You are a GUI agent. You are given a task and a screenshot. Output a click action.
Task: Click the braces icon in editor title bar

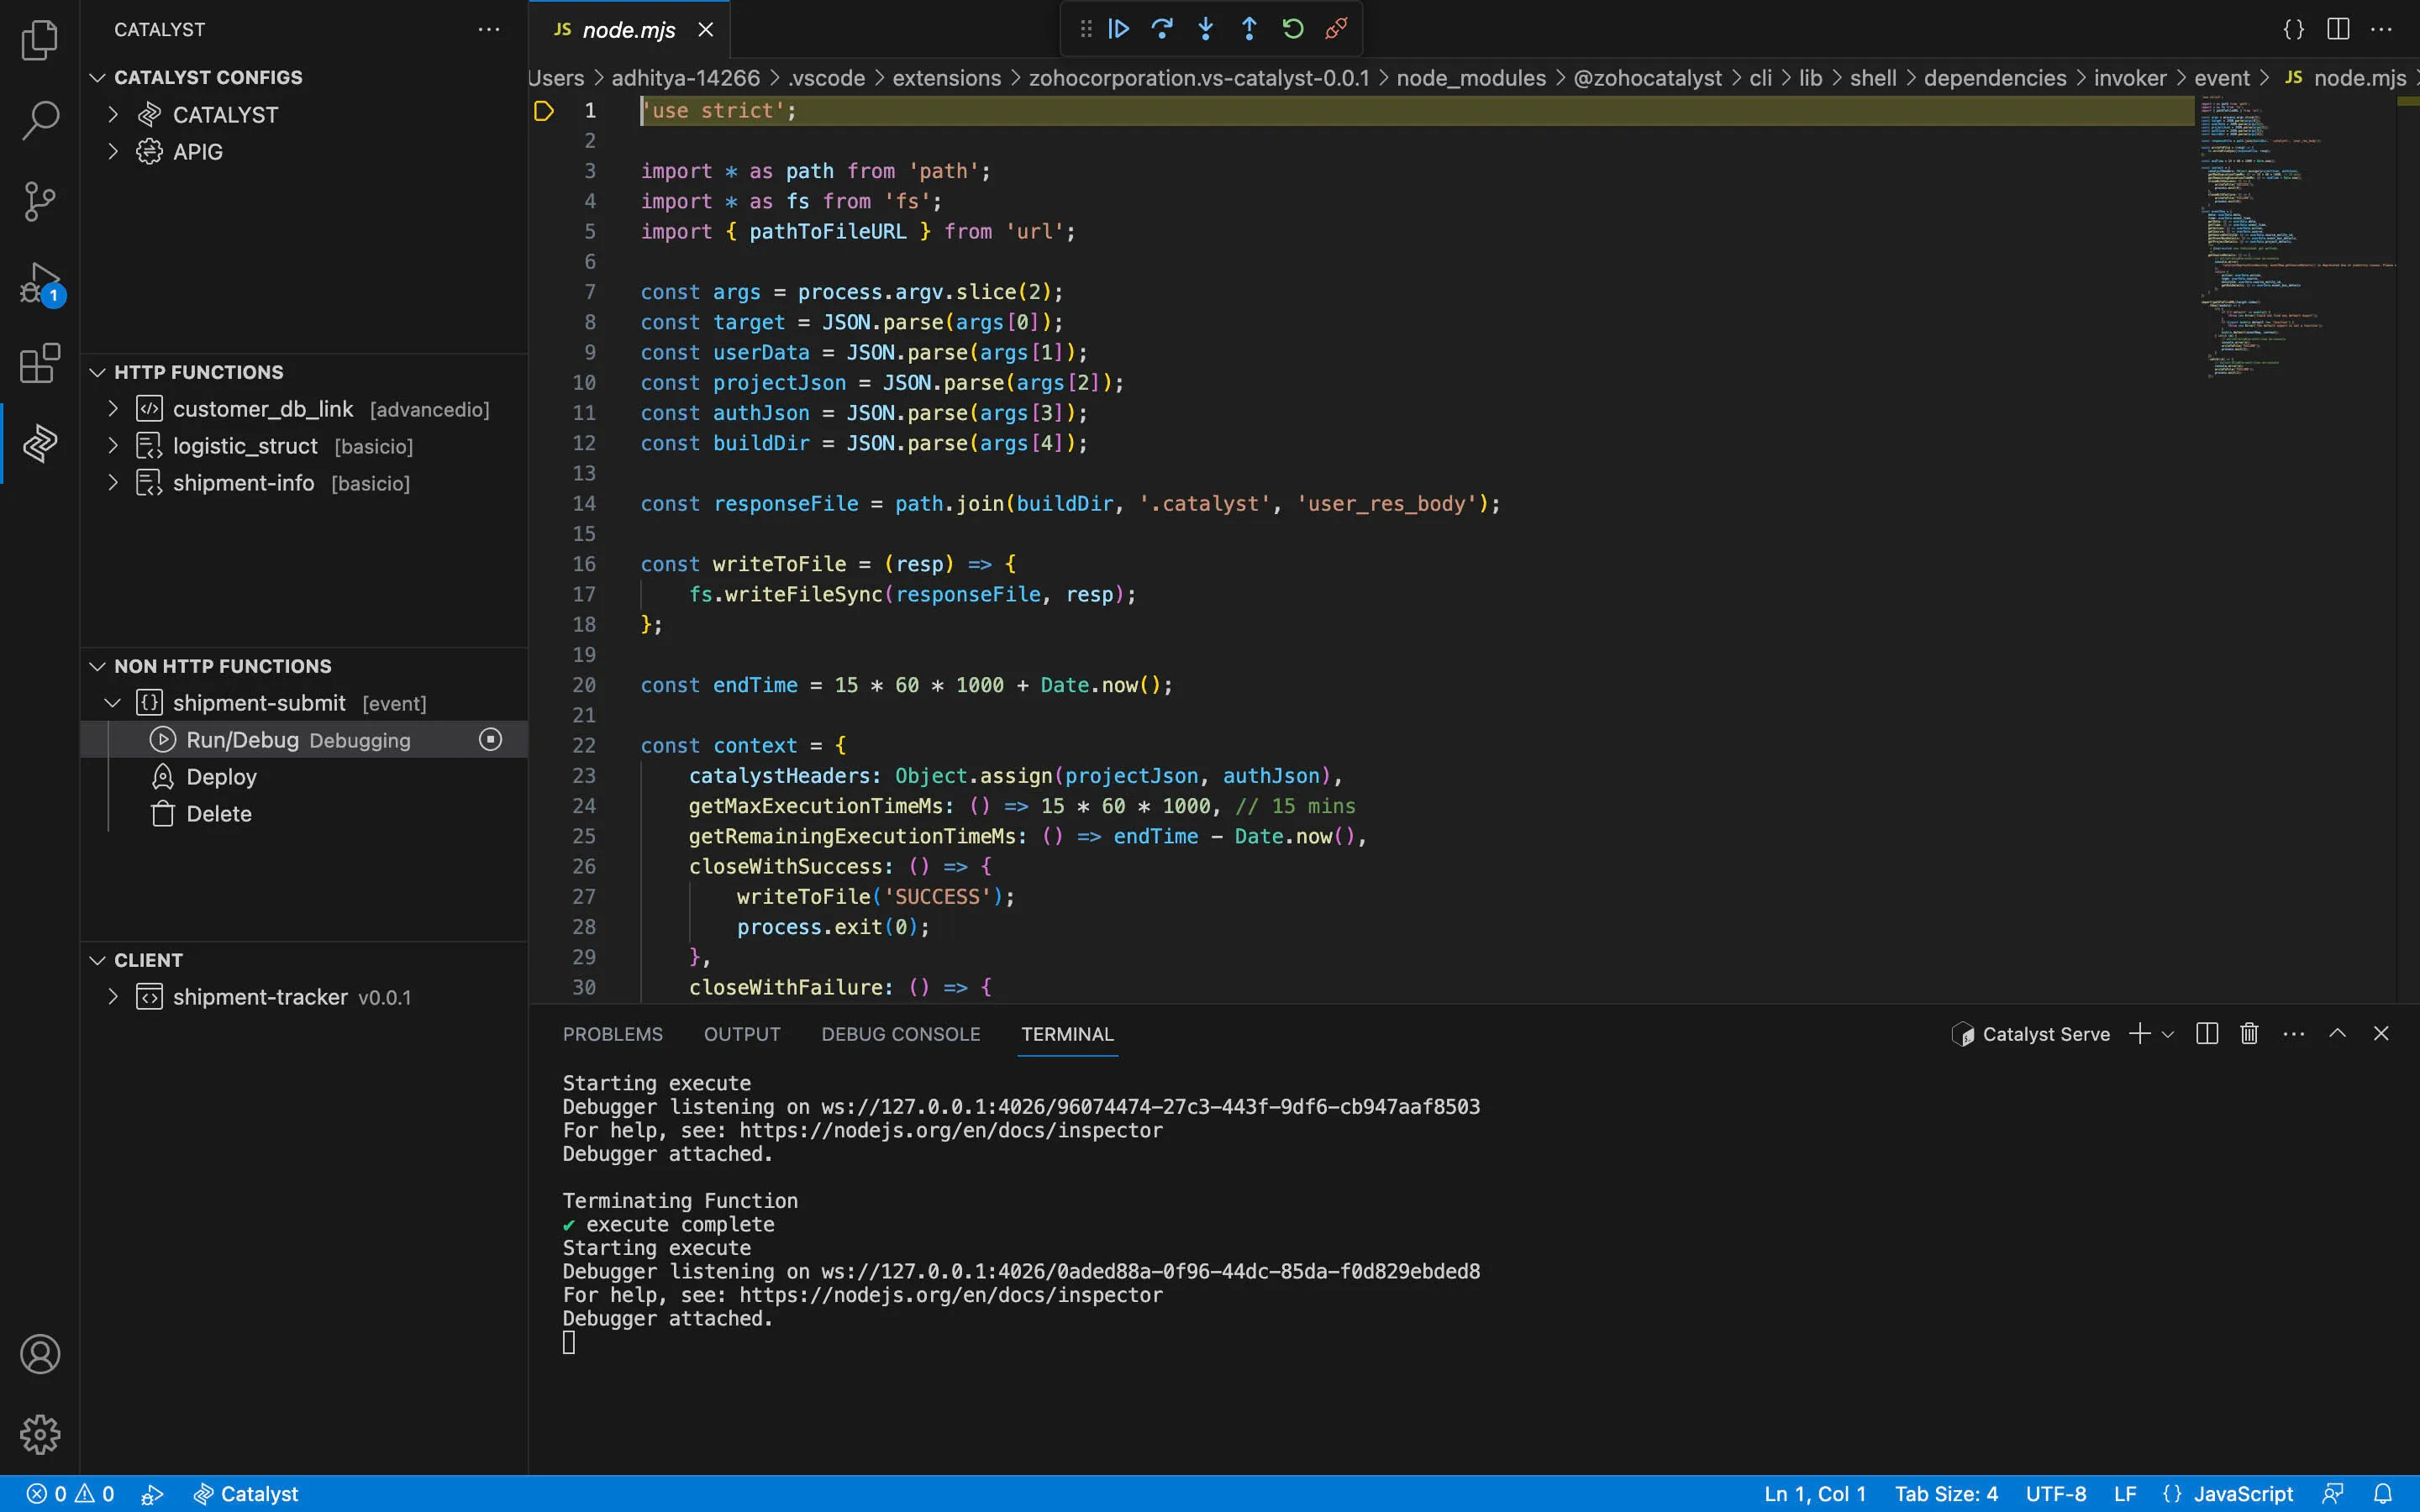click(x=2294, y=29)
